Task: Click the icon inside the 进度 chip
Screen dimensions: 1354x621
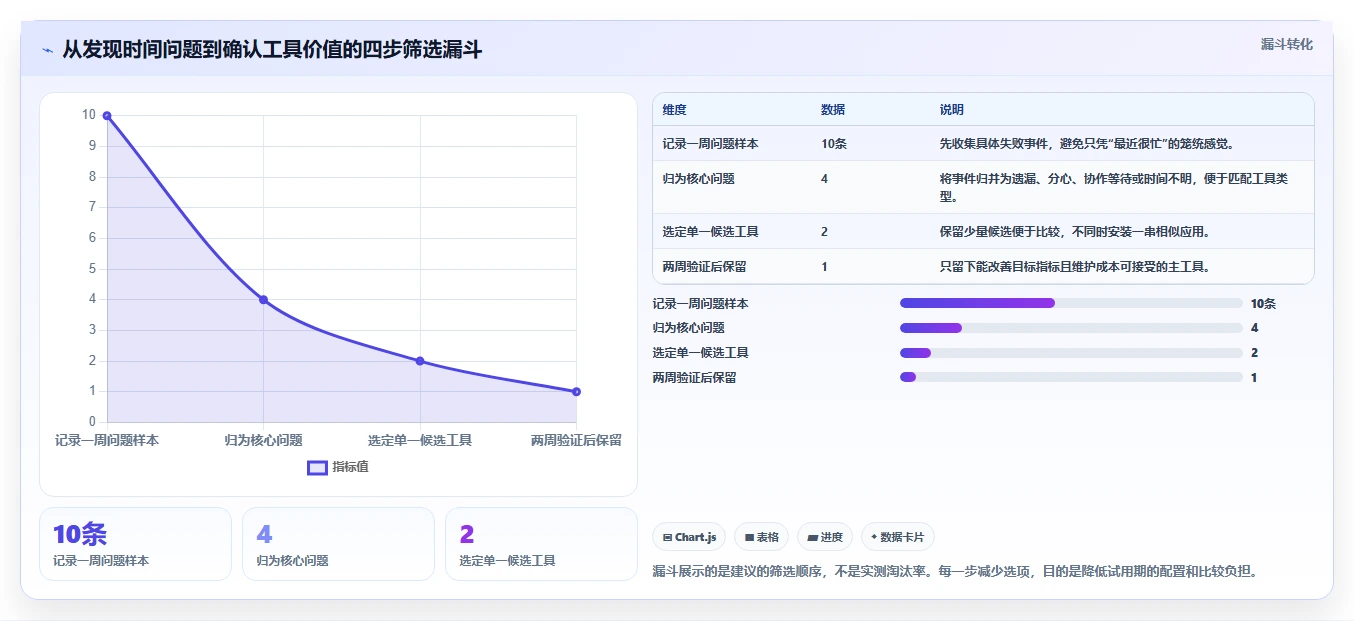Action: [x=813, y=538]
